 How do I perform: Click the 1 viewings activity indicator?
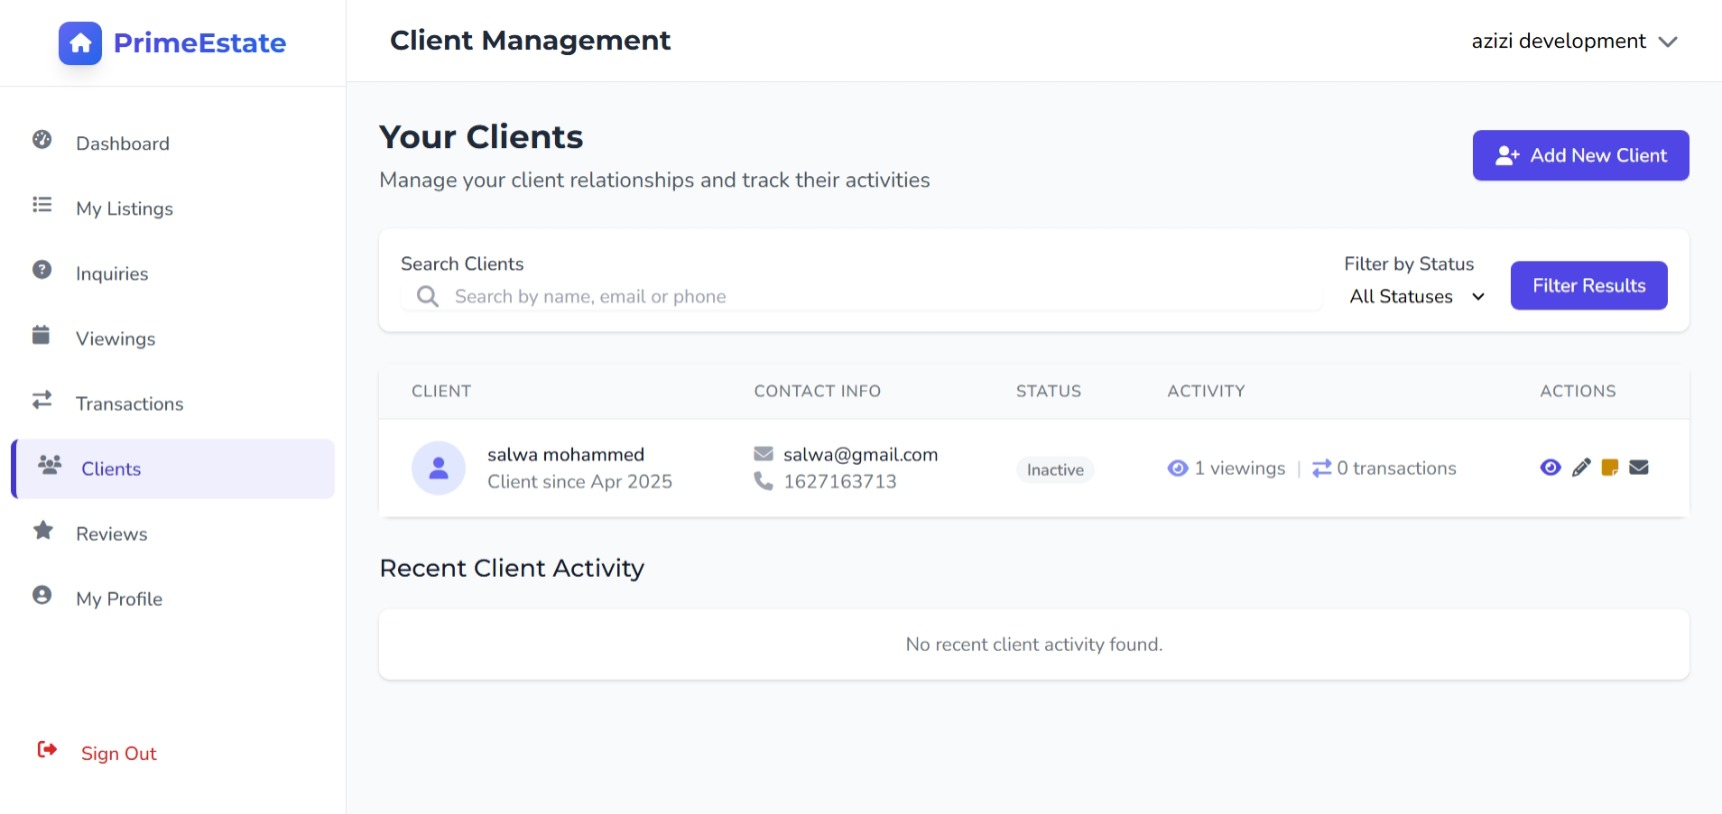[1227, 468]
